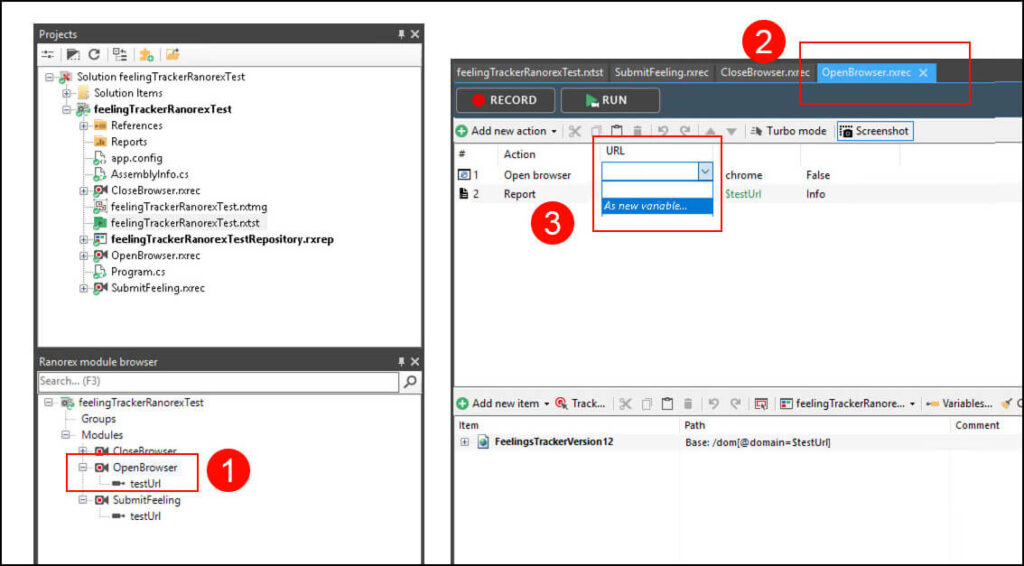
Task: Toggle the Screenshot button
Action: click(875, 131)
